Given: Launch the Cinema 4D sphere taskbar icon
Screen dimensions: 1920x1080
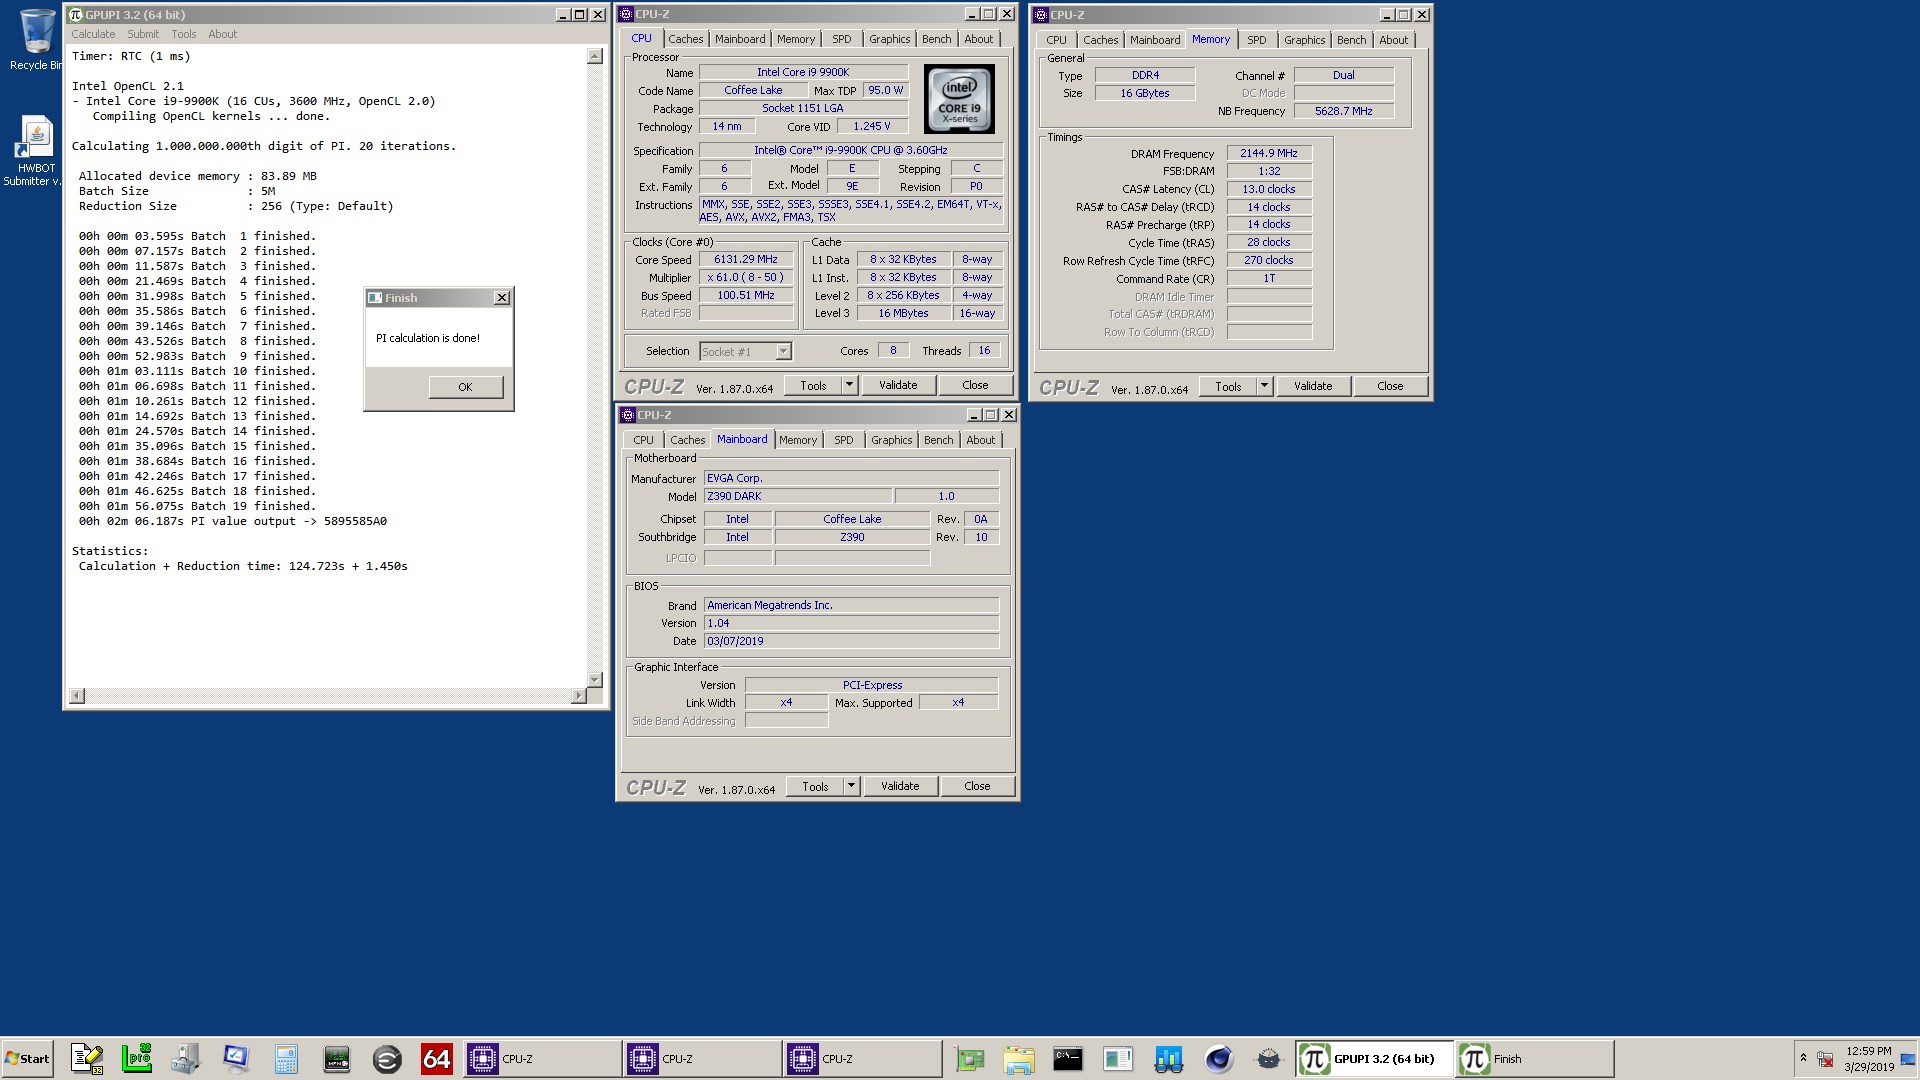Looking at the screenshot, I should click(x=1218, y=1059).
